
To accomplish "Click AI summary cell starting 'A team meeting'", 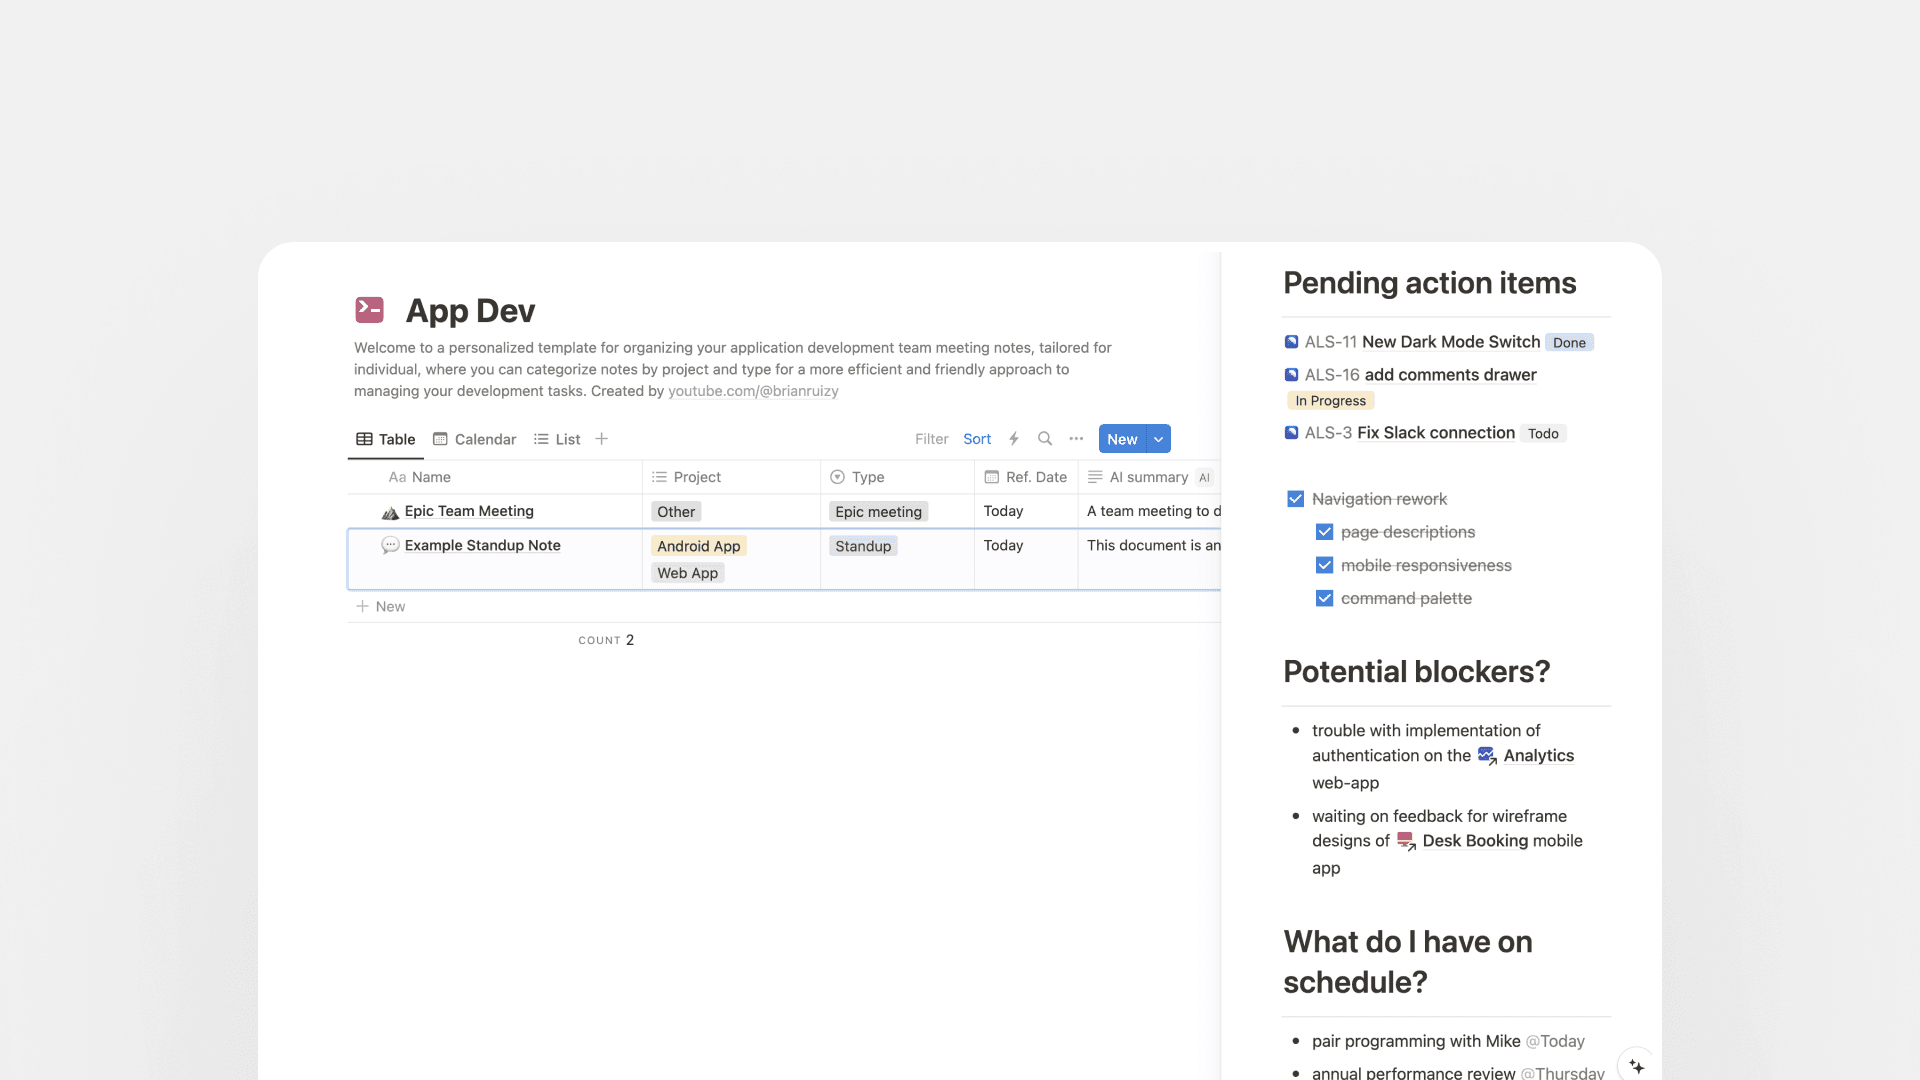I will pyautogui.click(x=1150, y=511).
